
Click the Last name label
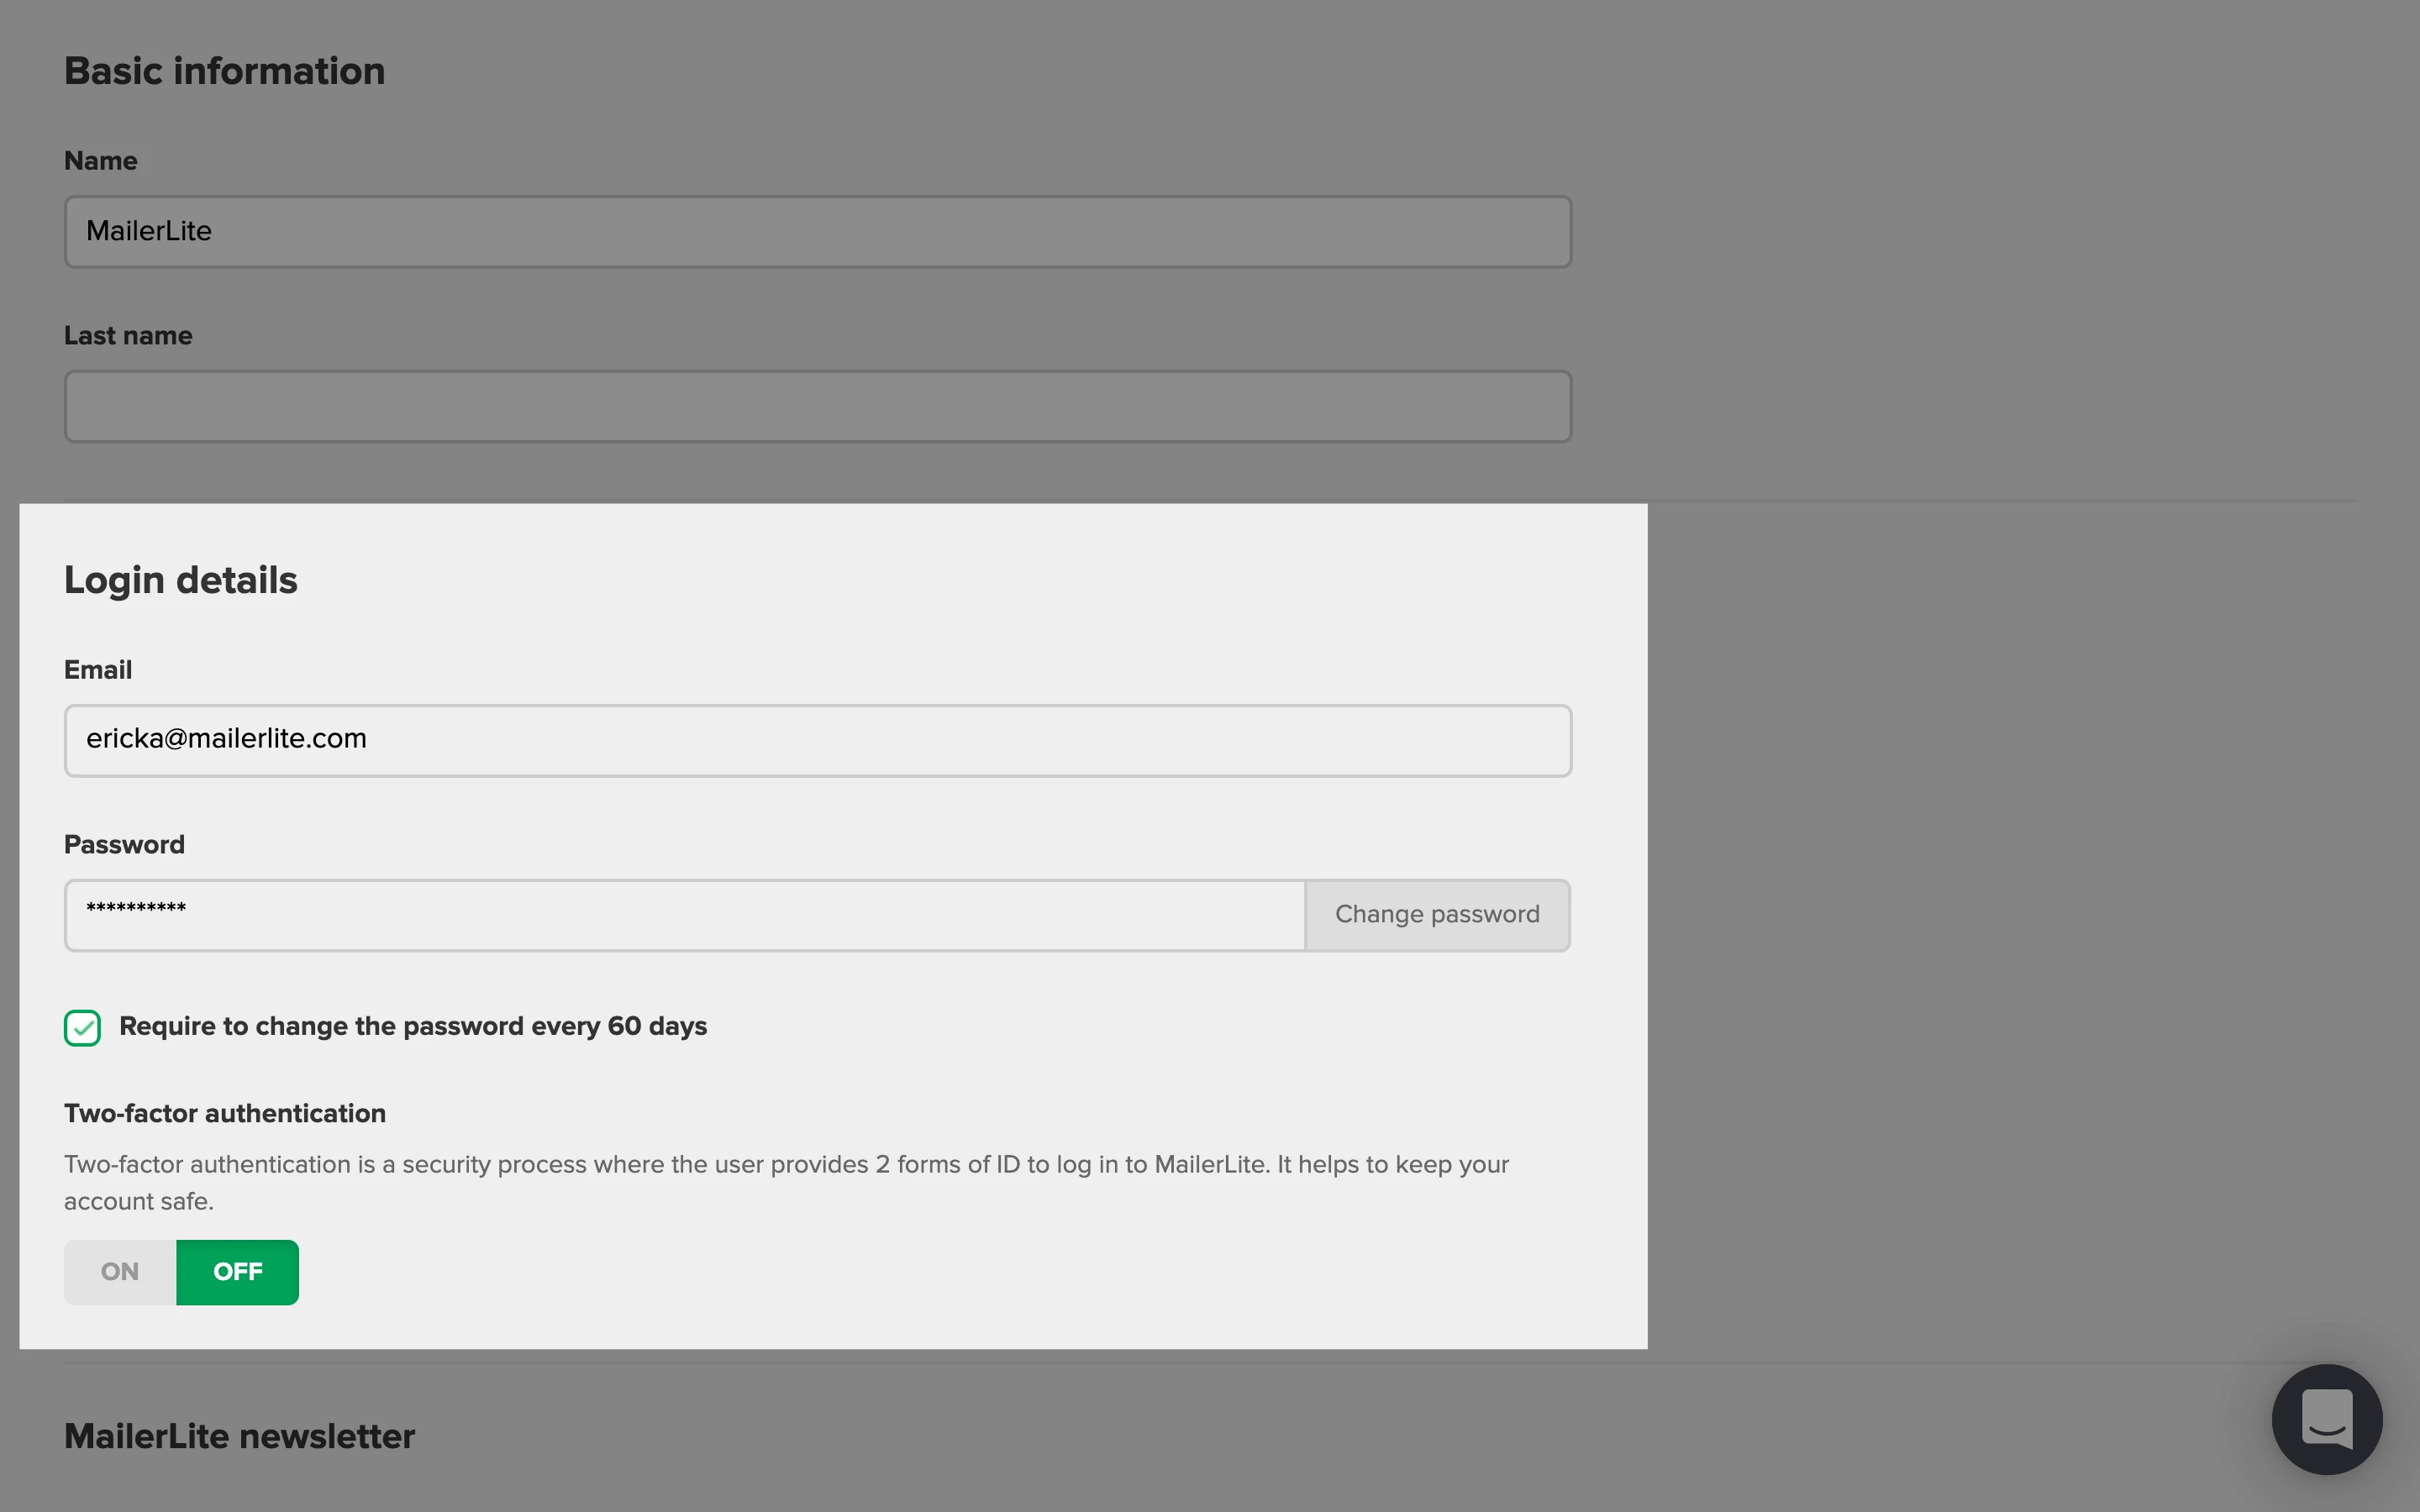click(x=128, y=336)
